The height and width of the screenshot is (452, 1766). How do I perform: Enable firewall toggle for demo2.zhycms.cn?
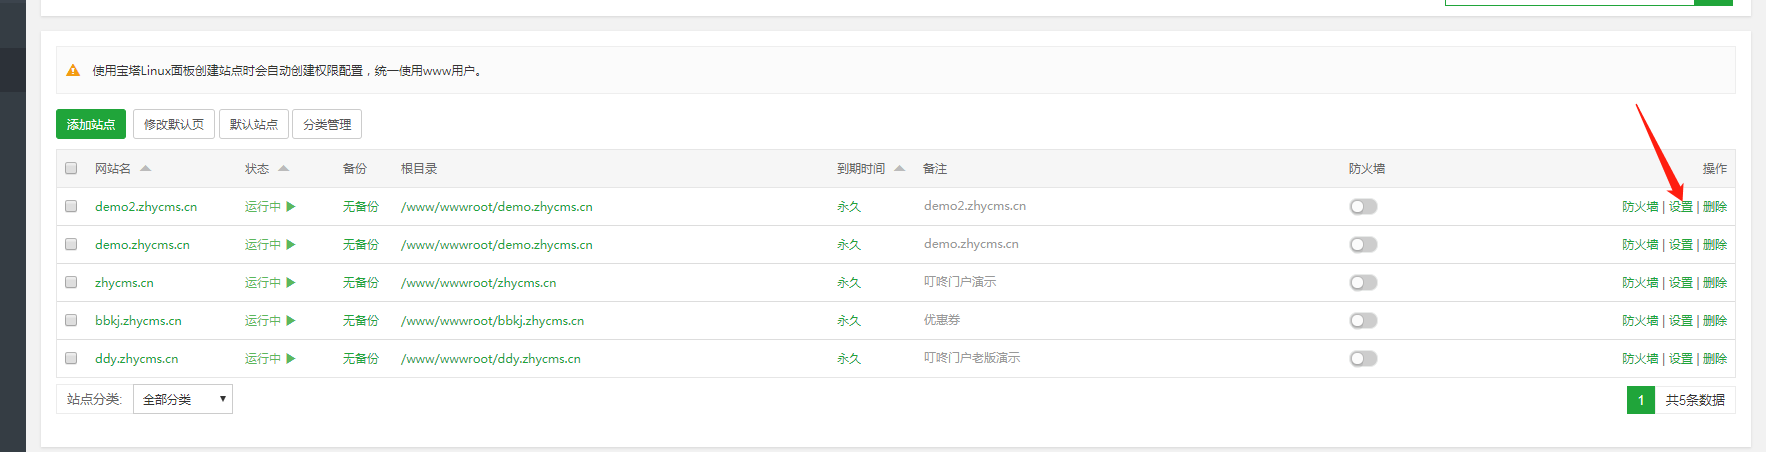(x=1363, y=207)
